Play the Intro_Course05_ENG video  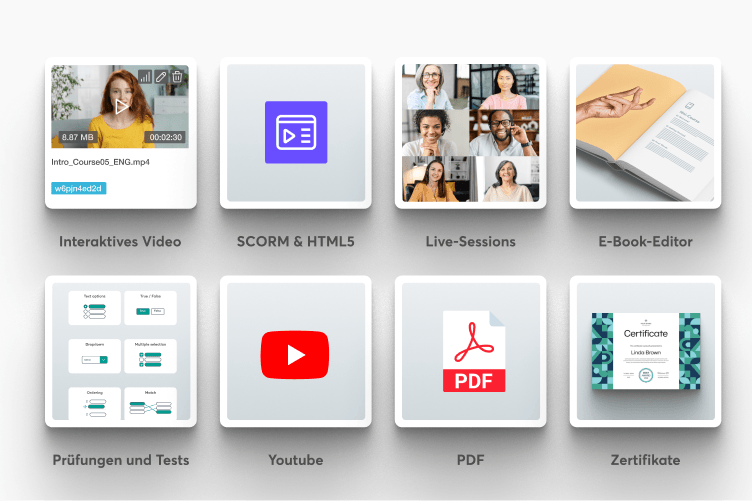click(x=121, y=106)
